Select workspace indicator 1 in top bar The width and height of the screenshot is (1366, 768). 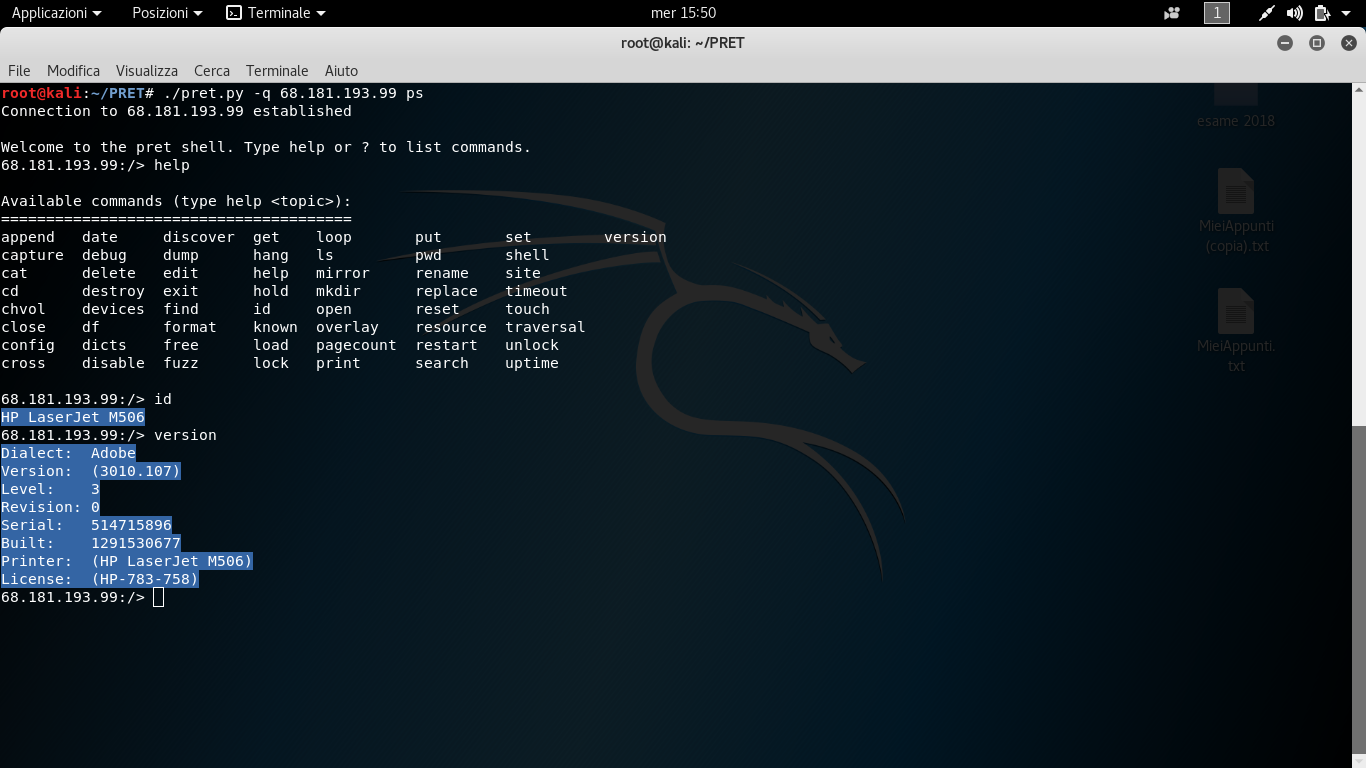(1217, 13)
